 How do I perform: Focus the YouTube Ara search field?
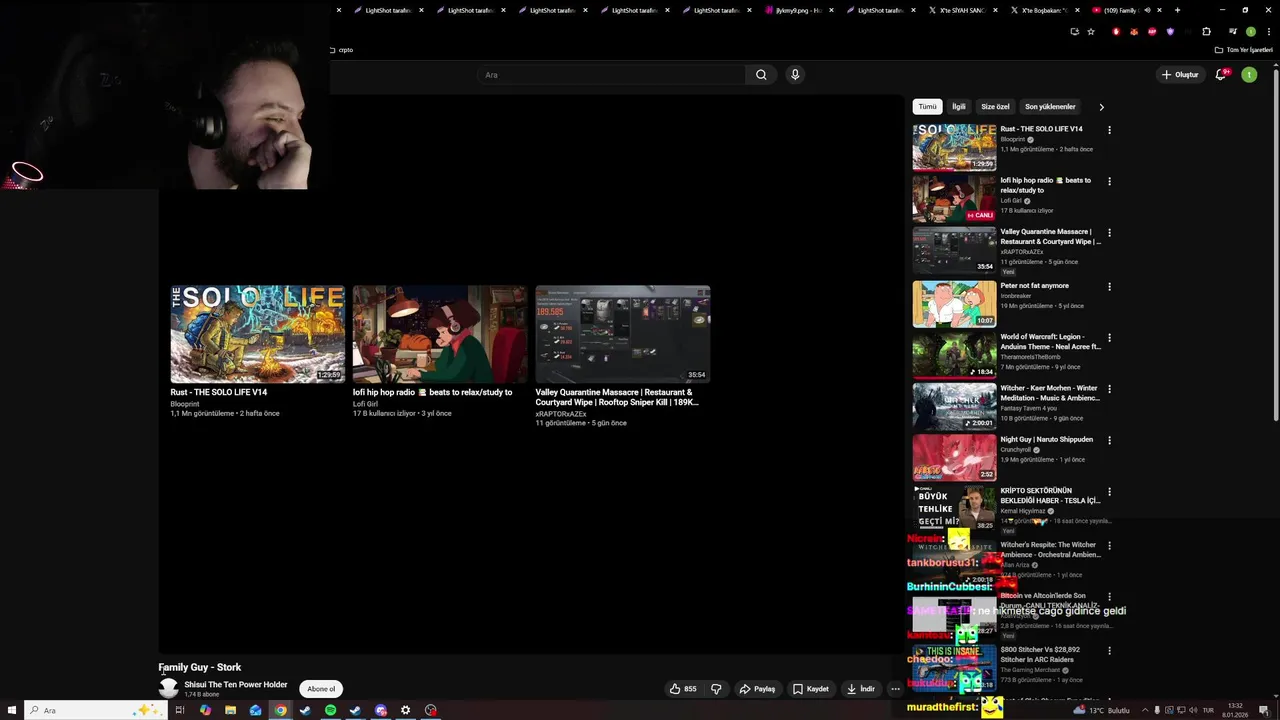[x=611, y=75]
